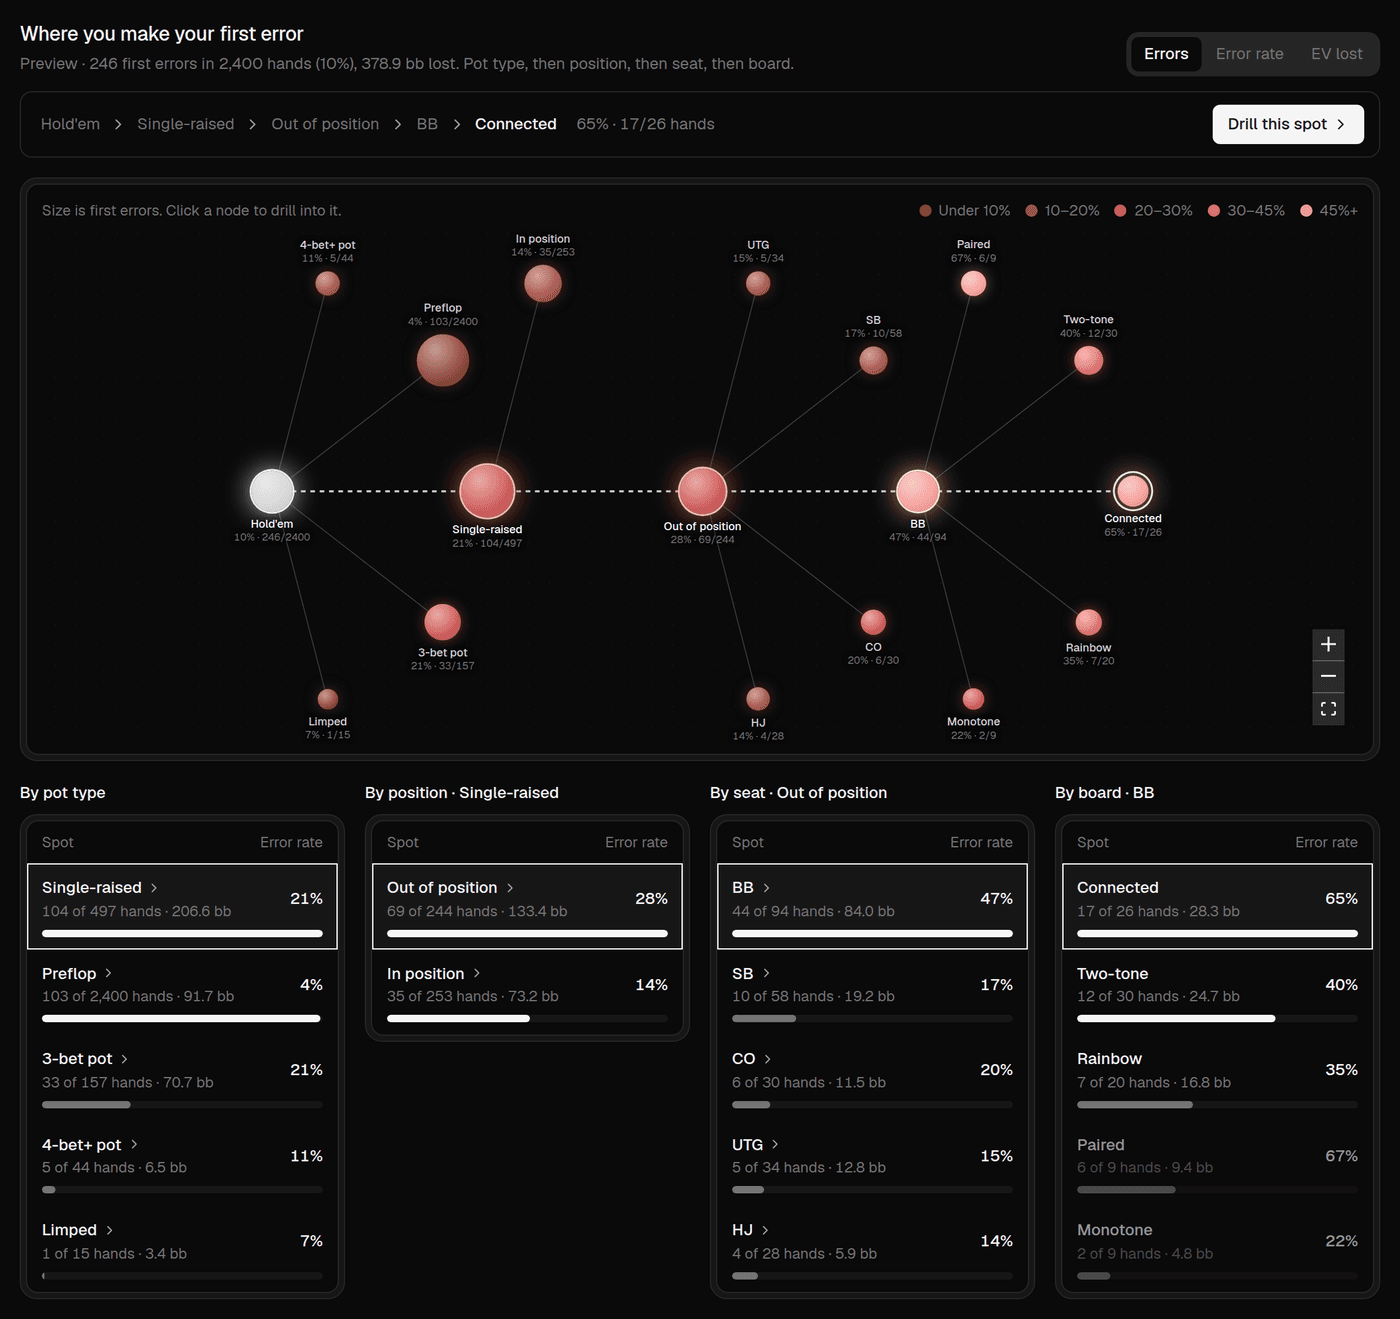Screen dimensions: 1400x1319
Task: Go to Single-raised in the breadcrumb
Action: pos(186,124)
